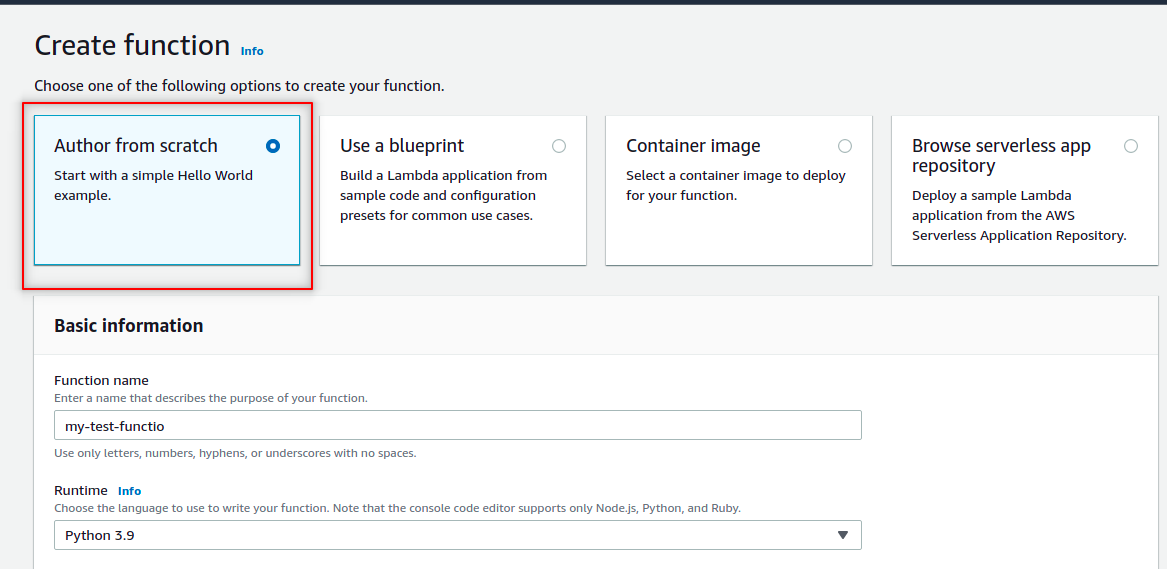Click the container image card's deploy description

pos(735,185)
